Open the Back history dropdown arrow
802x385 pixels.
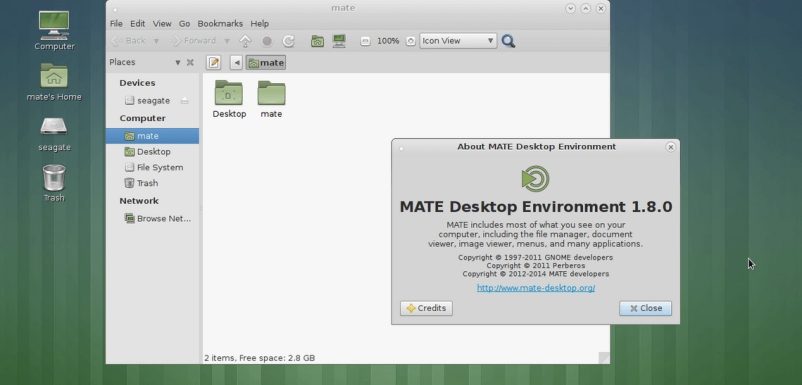157,41
